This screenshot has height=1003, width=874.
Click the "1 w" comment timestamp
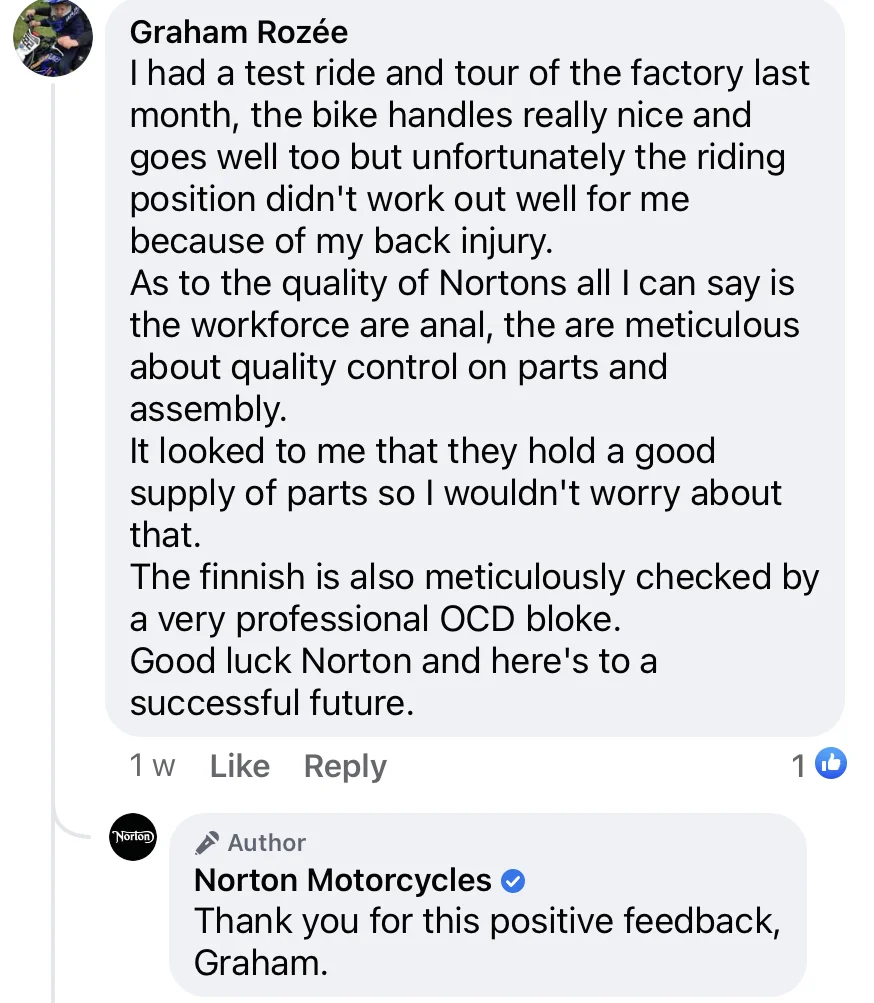pyautogui.click(x=152, y=766)
